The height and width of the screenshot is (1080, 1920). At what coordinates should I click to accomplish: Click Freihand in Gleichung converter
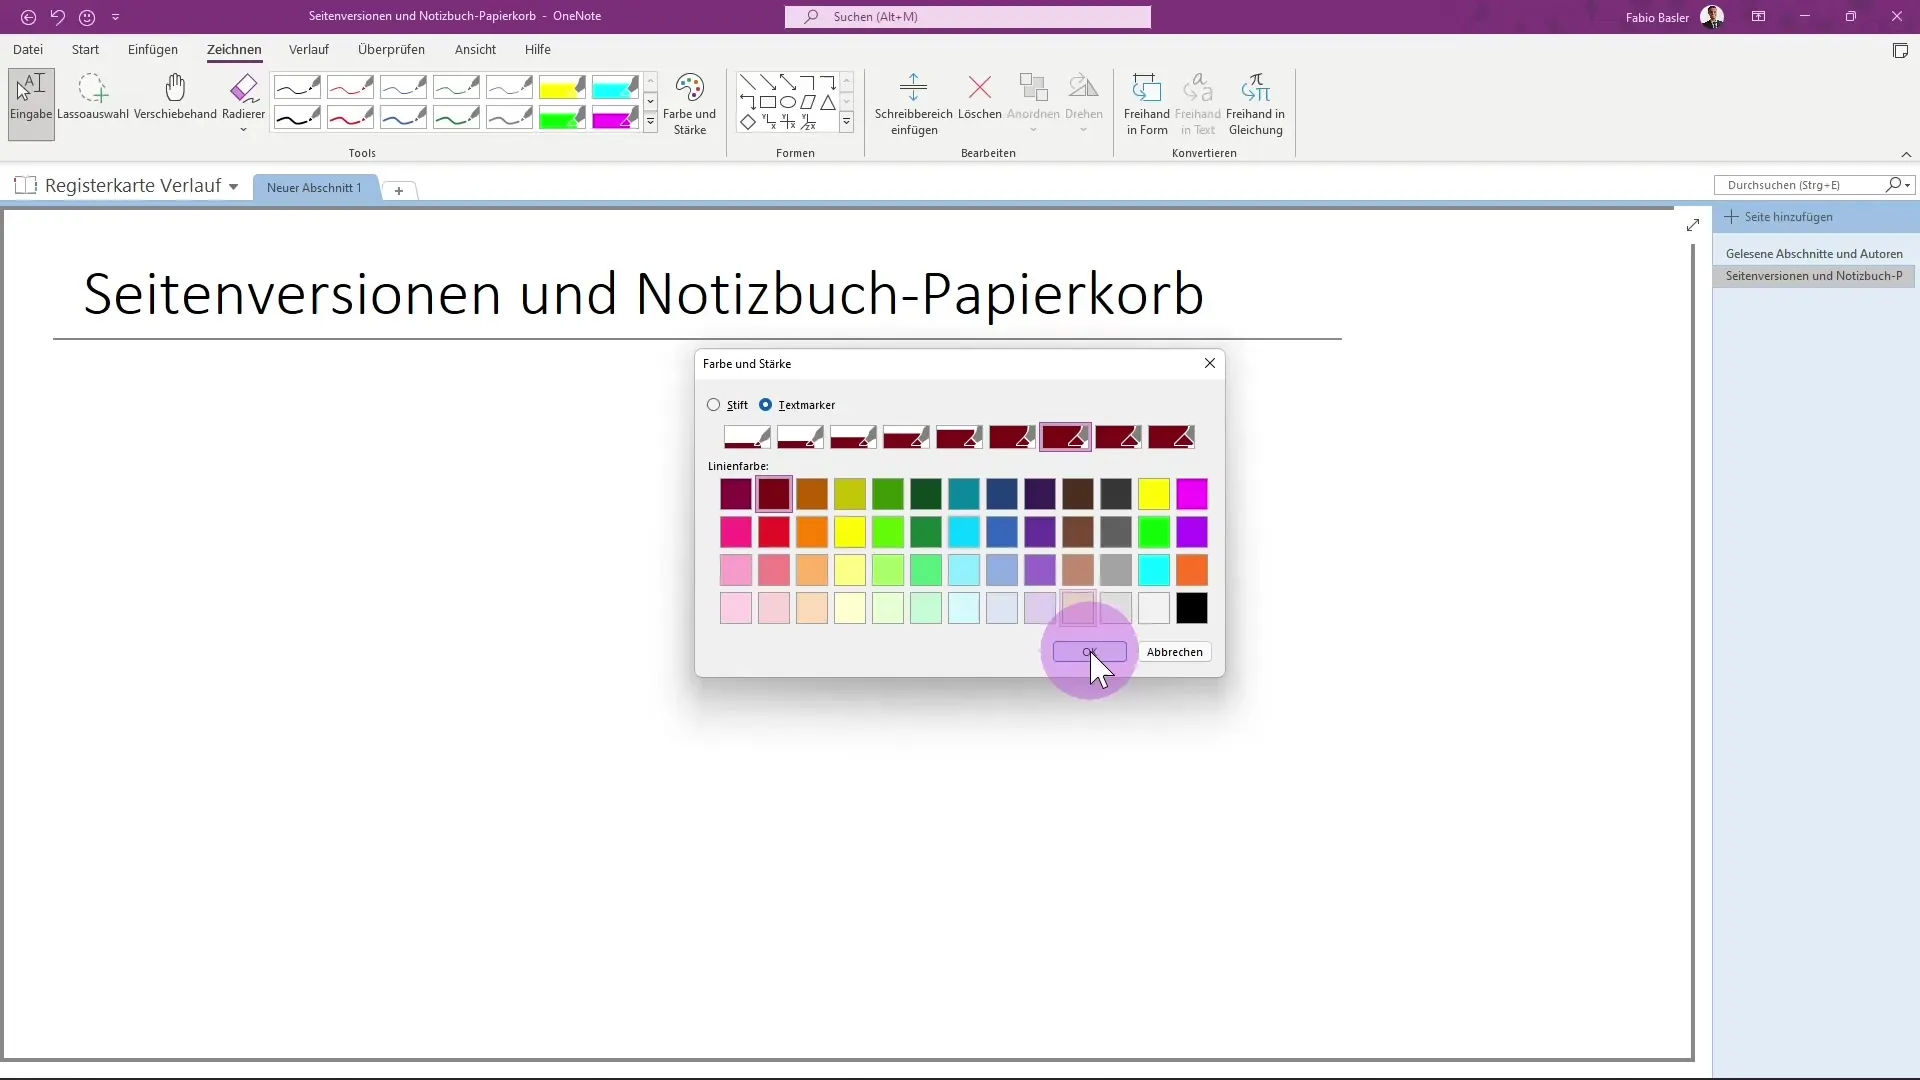tap(1255, 104)
